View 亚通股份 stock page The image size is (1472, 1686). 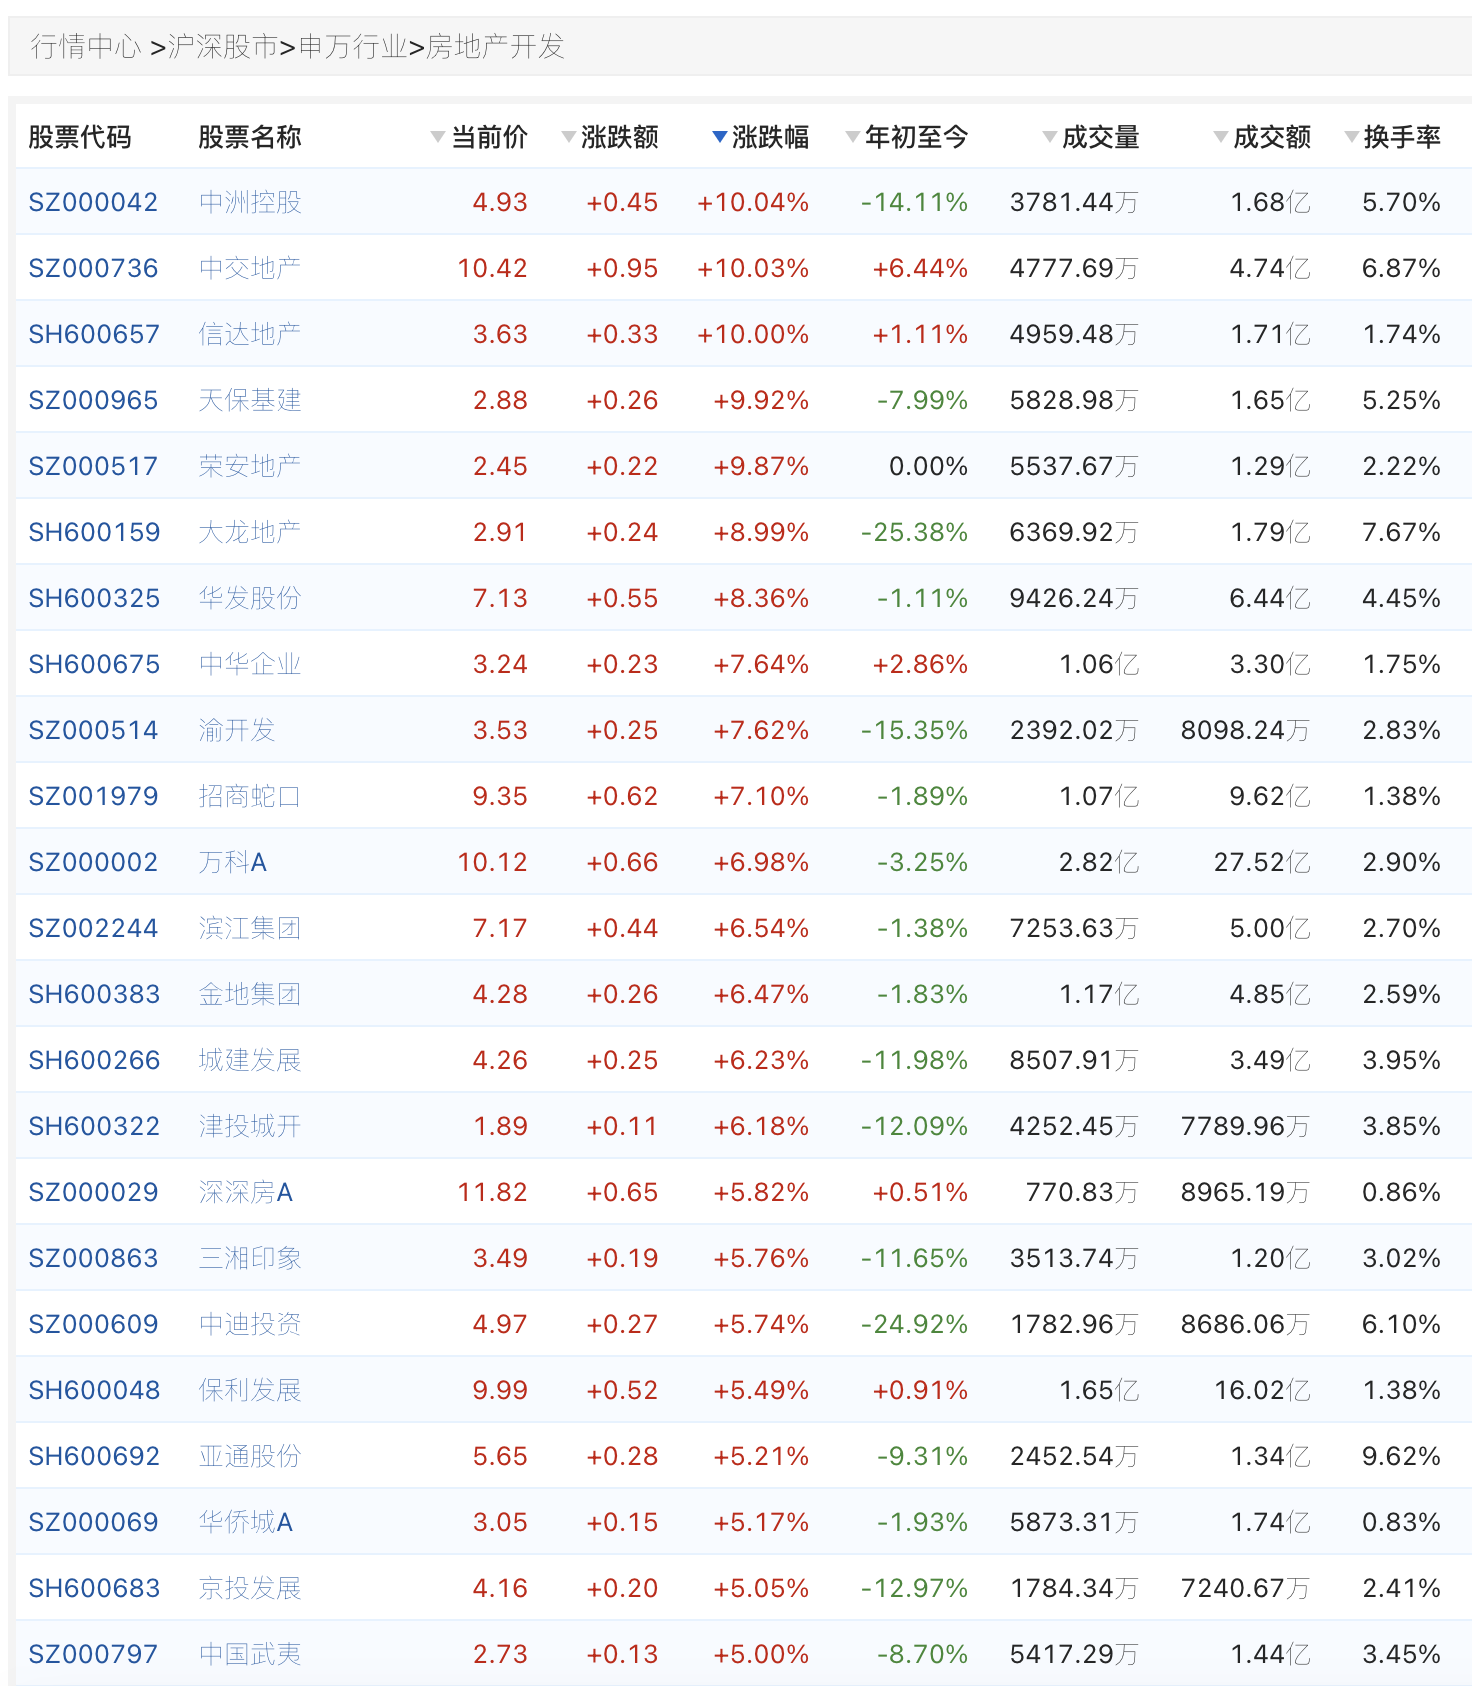pos(250,1456)
